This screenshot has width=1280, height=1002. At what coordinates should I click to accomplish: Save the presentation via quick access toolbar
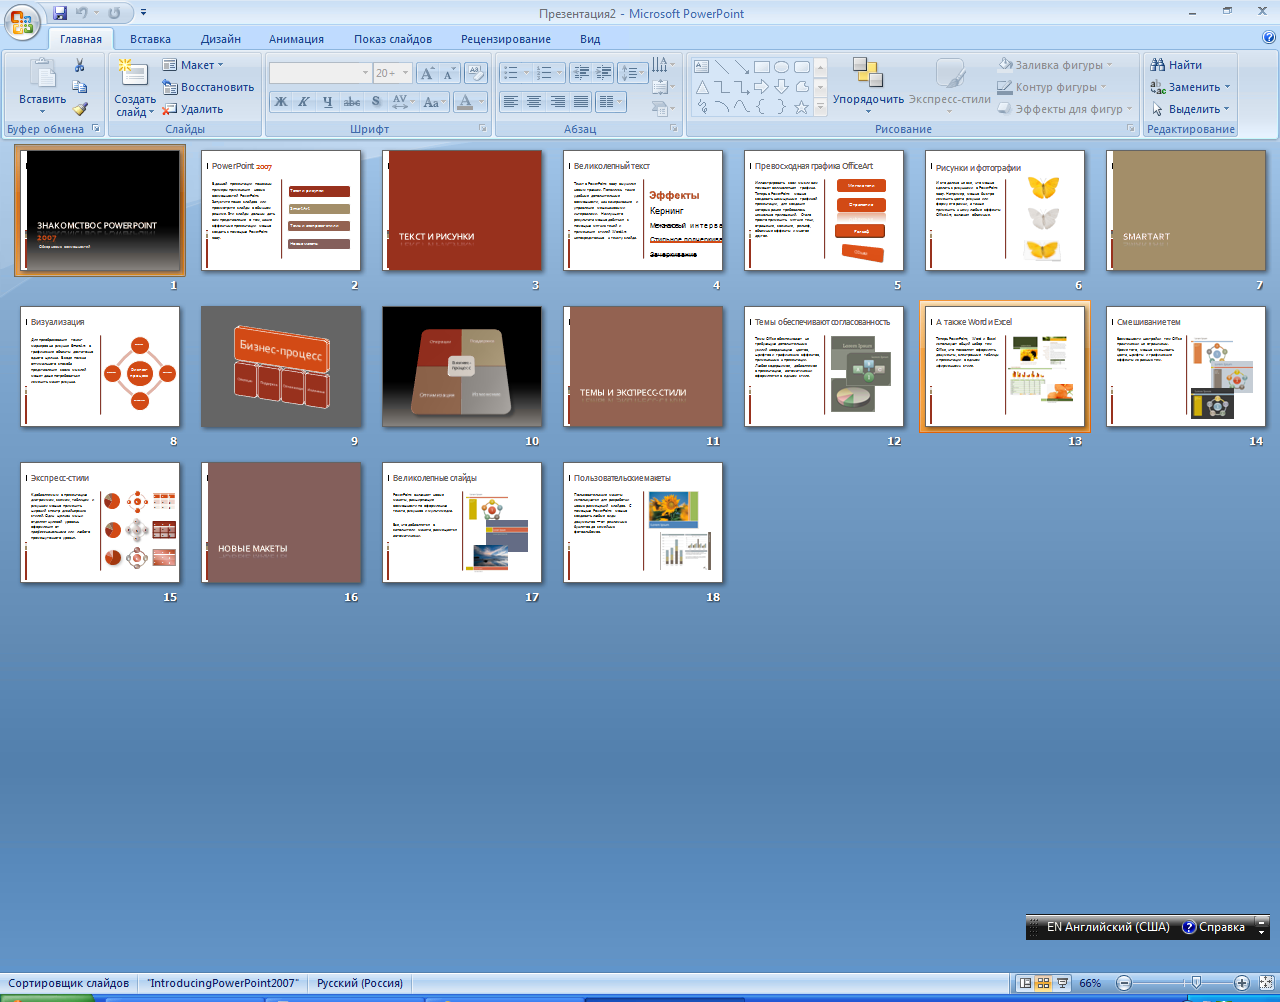point(60,13)
